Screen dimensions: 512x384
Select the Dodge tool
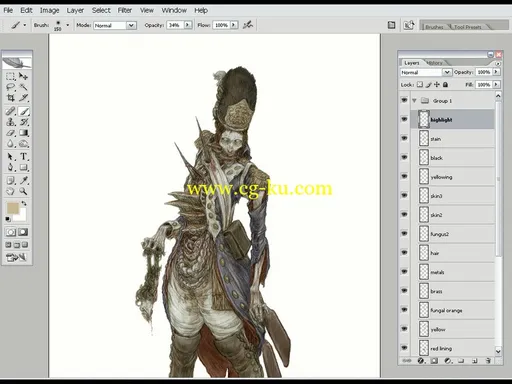(23, 144)
